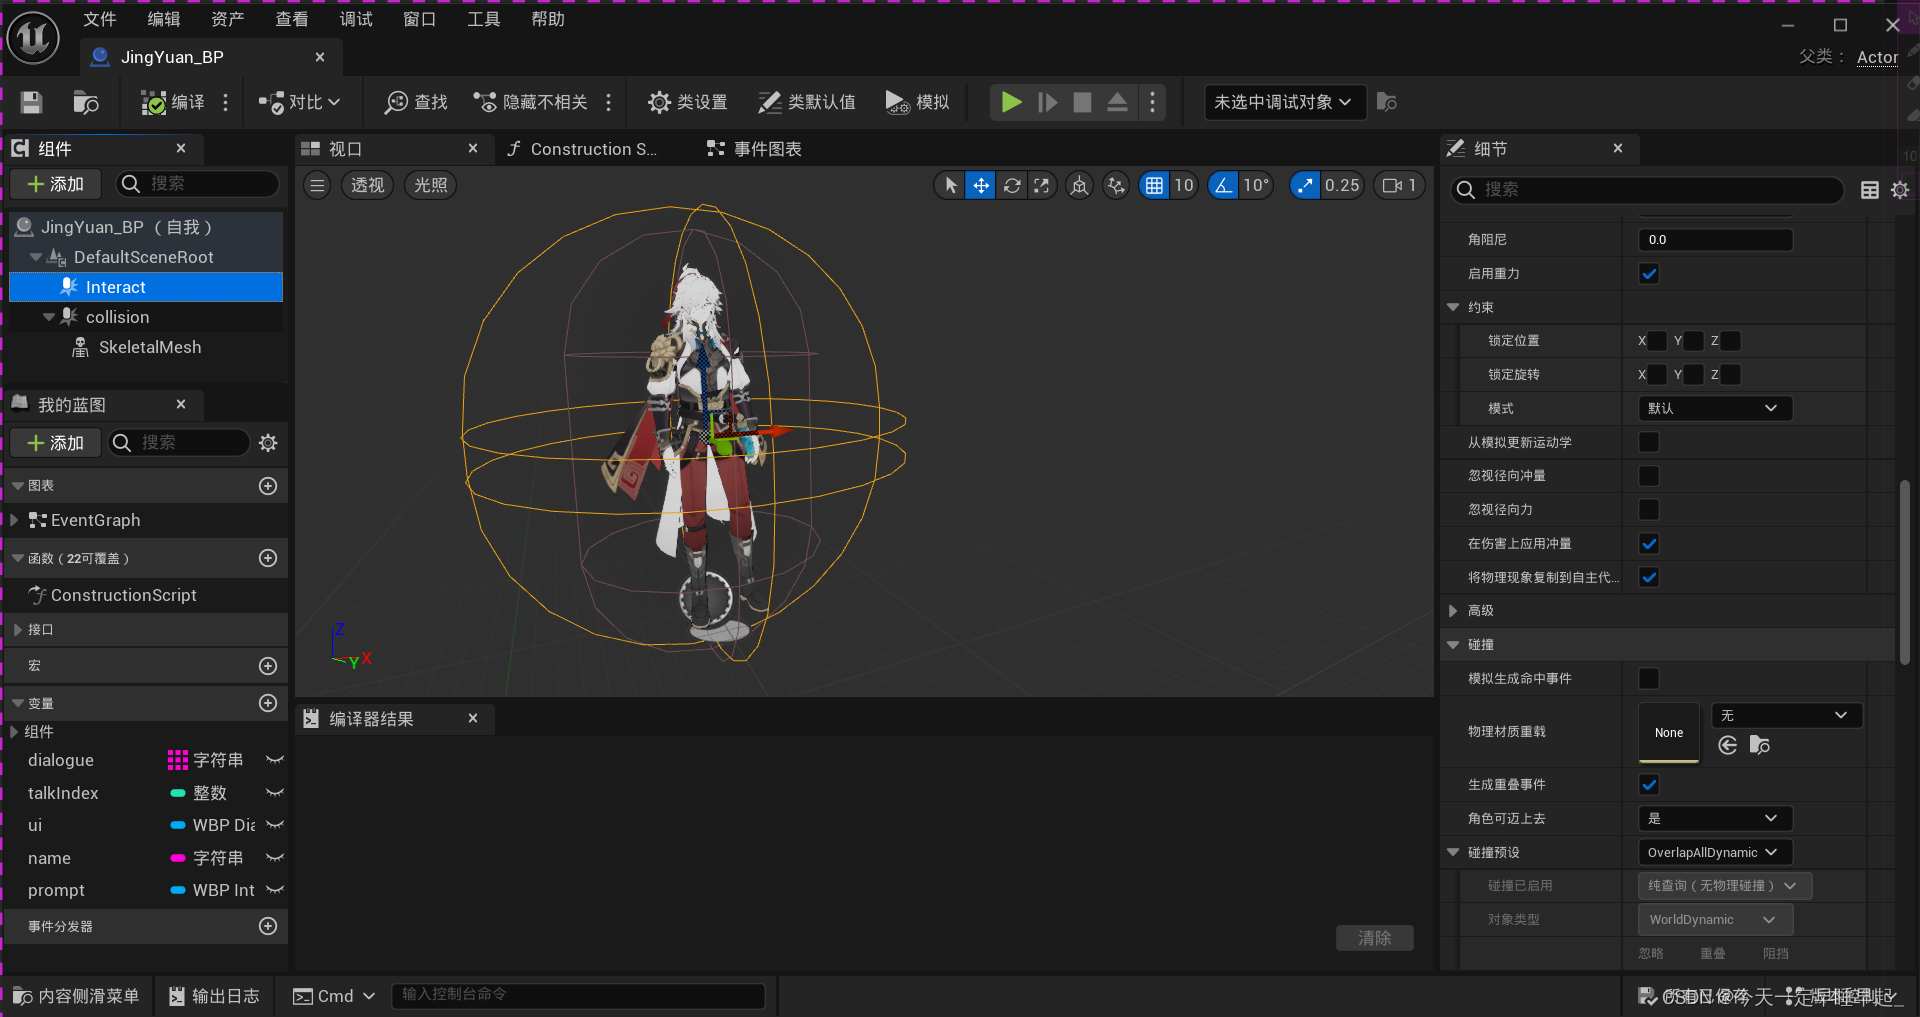This screenshot has height=1017, width=1920.
Task: Select the viewport select-mode arrow tool
Action: (950, 185)
